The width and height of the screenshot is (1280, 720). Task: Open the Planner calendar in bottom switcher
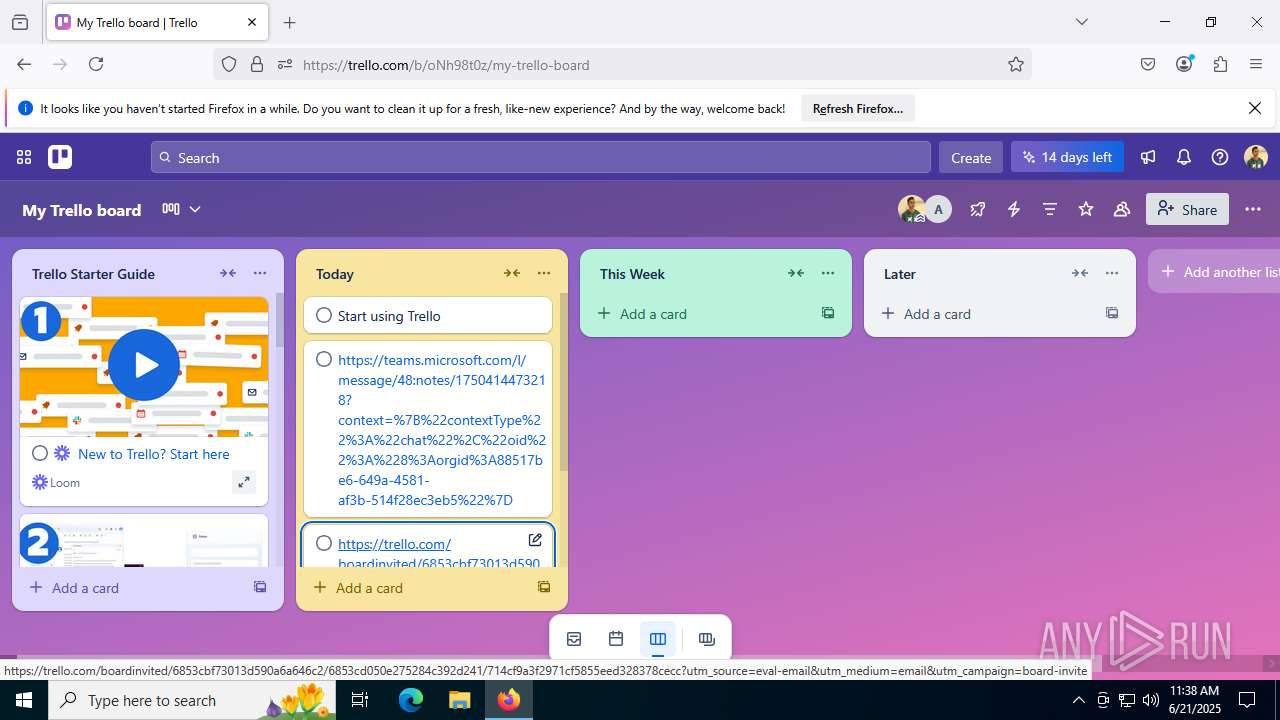click(x=616, y=639)
